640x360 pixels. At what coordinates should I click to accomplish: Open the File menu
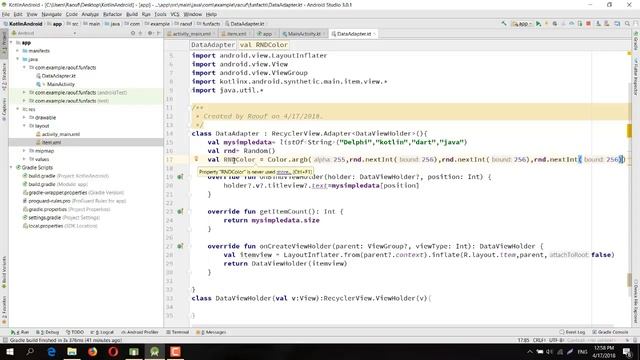coord(6,14)
